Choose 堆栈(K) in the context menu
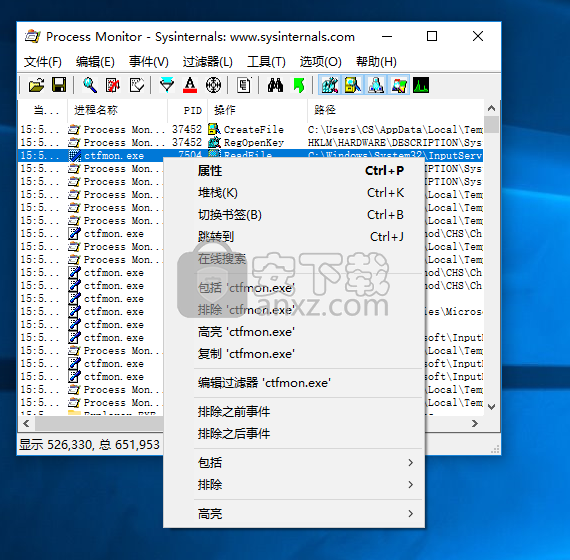Viewport: 570px width, 560px height. (x=294, y=193)
